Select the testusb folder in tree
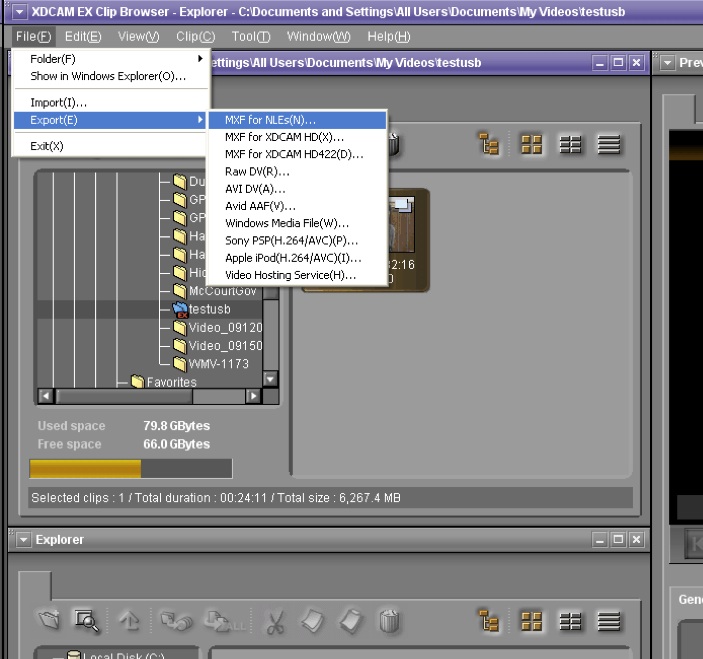Screen dimensions: 703x659 202,309
